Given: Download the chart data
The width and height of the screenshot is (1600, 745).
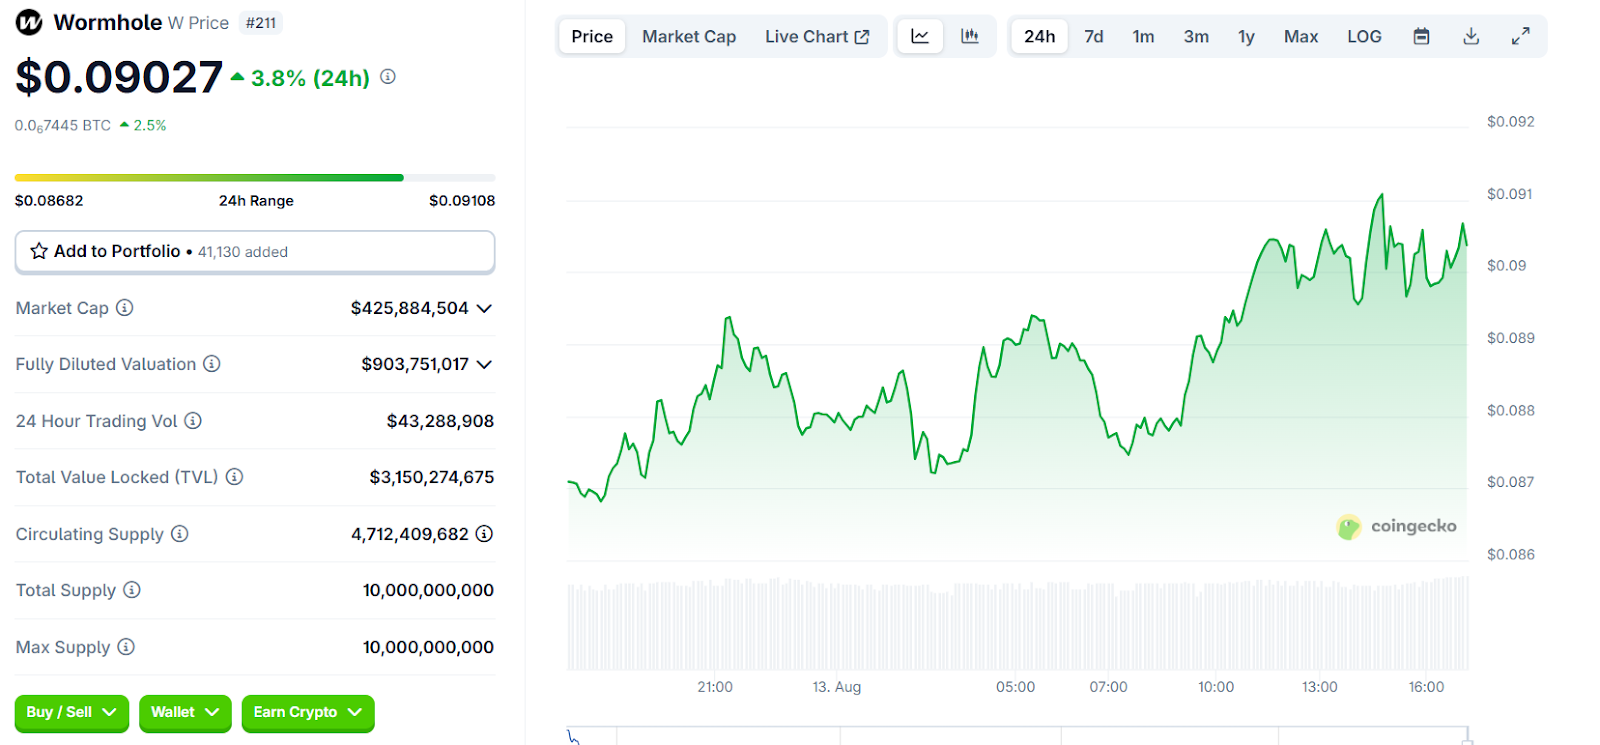Looking at the screenshot, I should [x=1471, y=37].
